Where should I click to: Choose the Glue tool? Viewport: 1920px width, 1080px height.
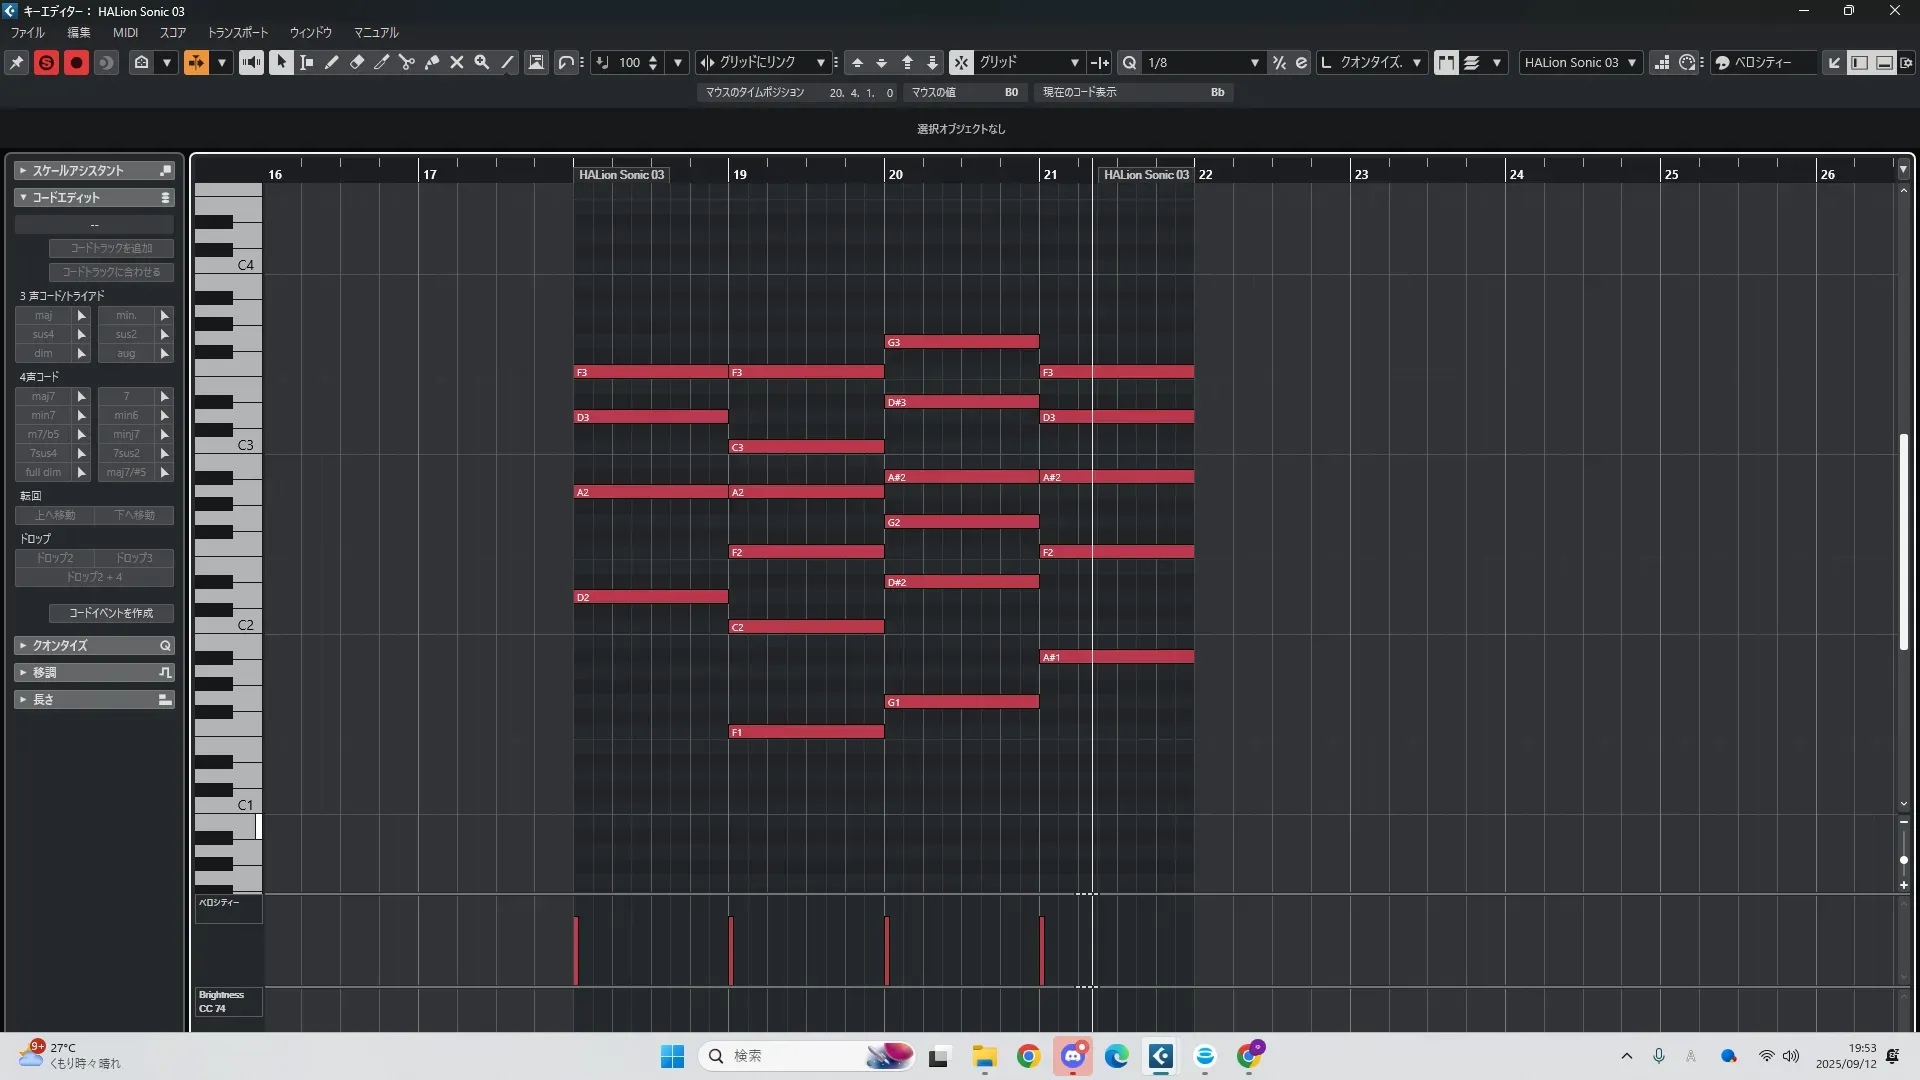coord(432,62)
